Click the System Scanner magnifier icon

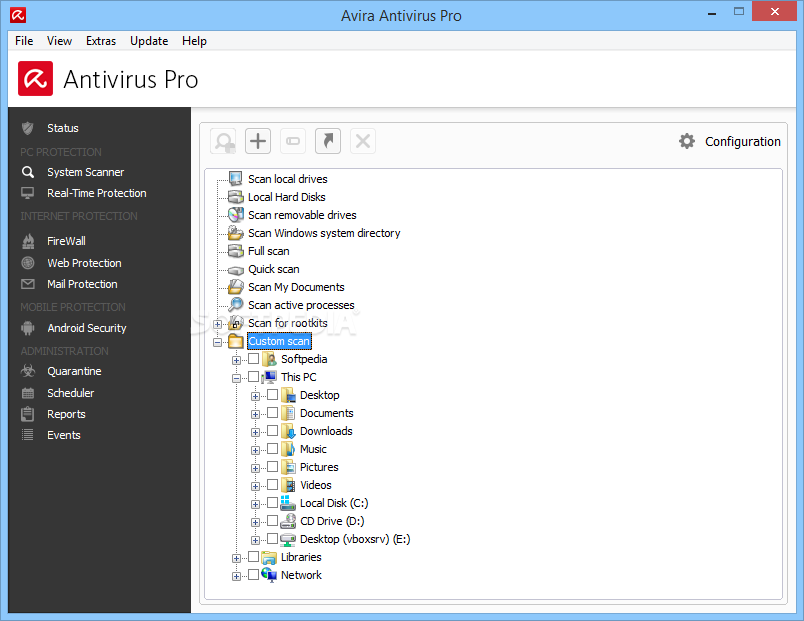(28, 172)
